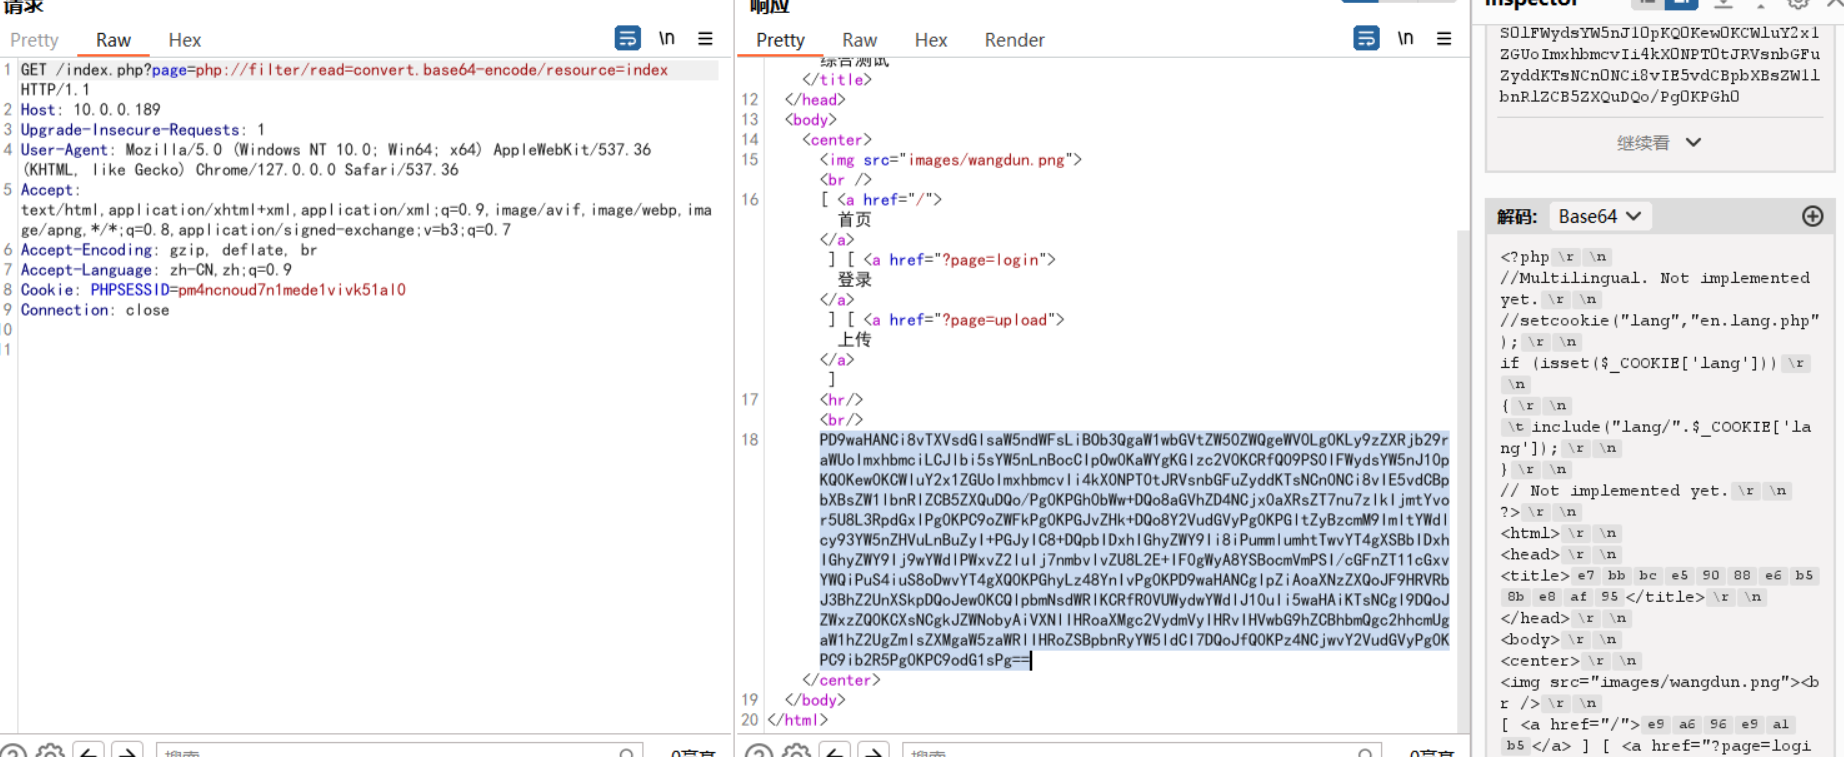Click the </title> tag in response

point(837,80)
